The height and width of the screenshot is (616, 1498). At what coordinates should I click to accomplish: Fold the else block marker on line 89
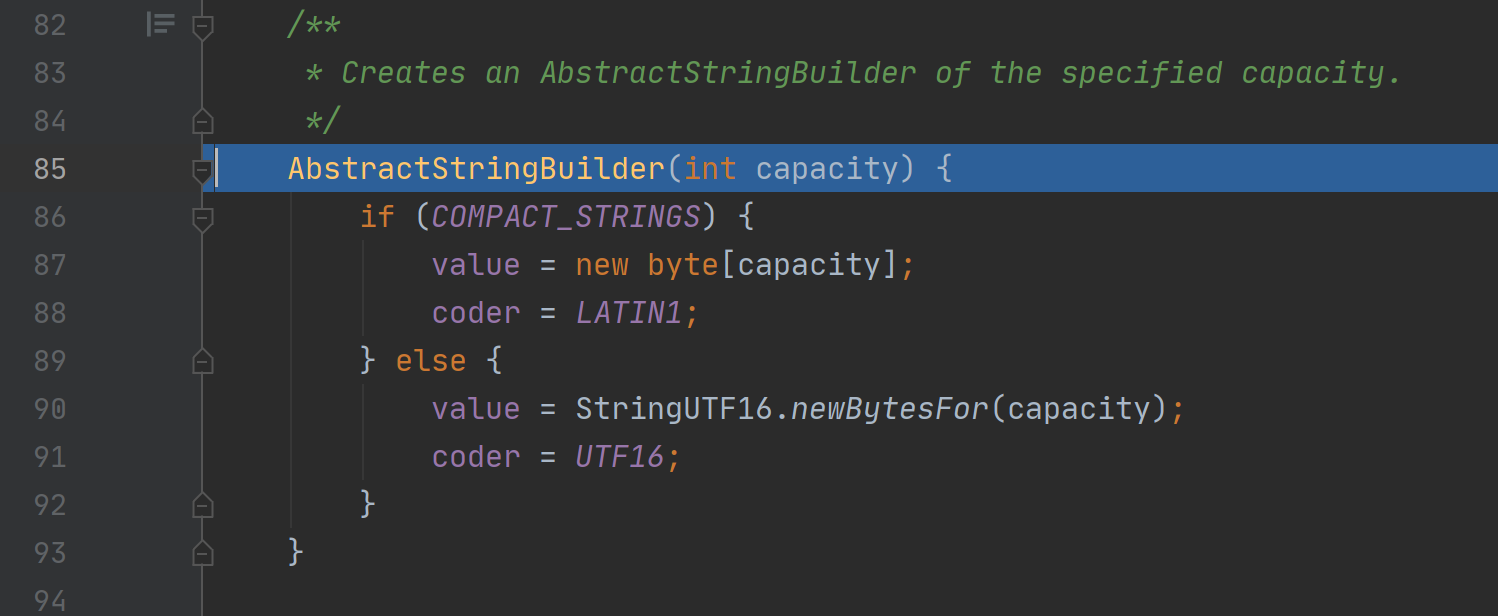(x=203, y=360)
